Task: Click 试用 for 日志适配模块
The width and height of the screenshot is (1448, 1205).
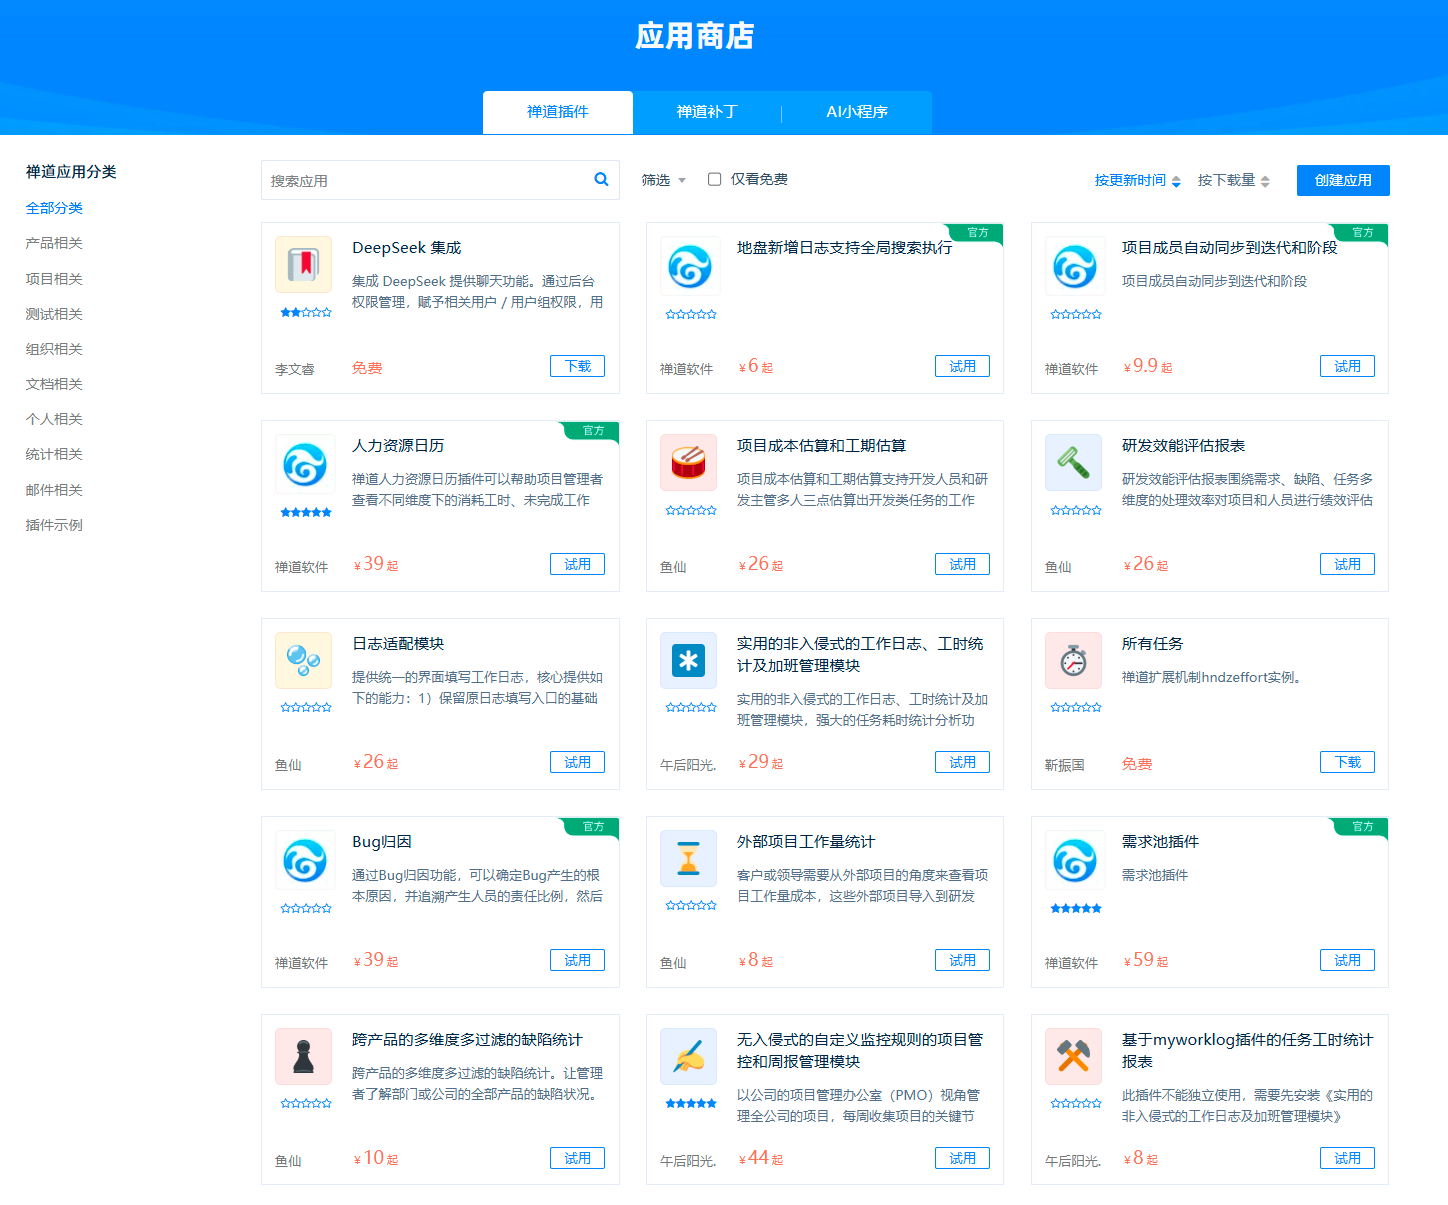Action: coord(577,762)
